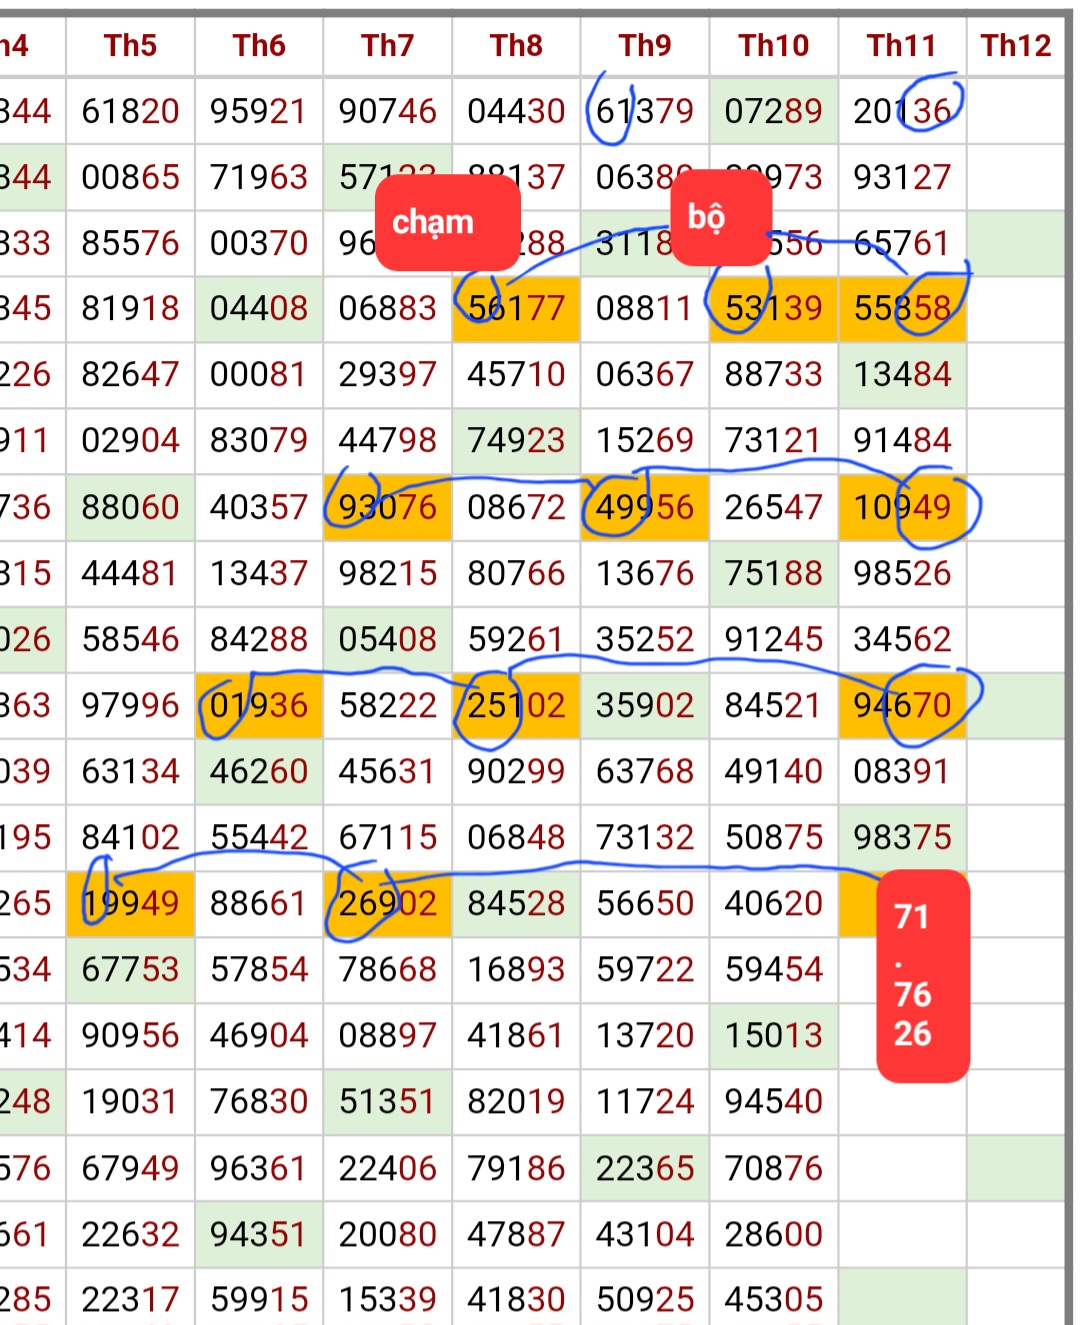
Task: Tap the orange cell 25102
Action: pyautogui.click(x=516, y=705)
